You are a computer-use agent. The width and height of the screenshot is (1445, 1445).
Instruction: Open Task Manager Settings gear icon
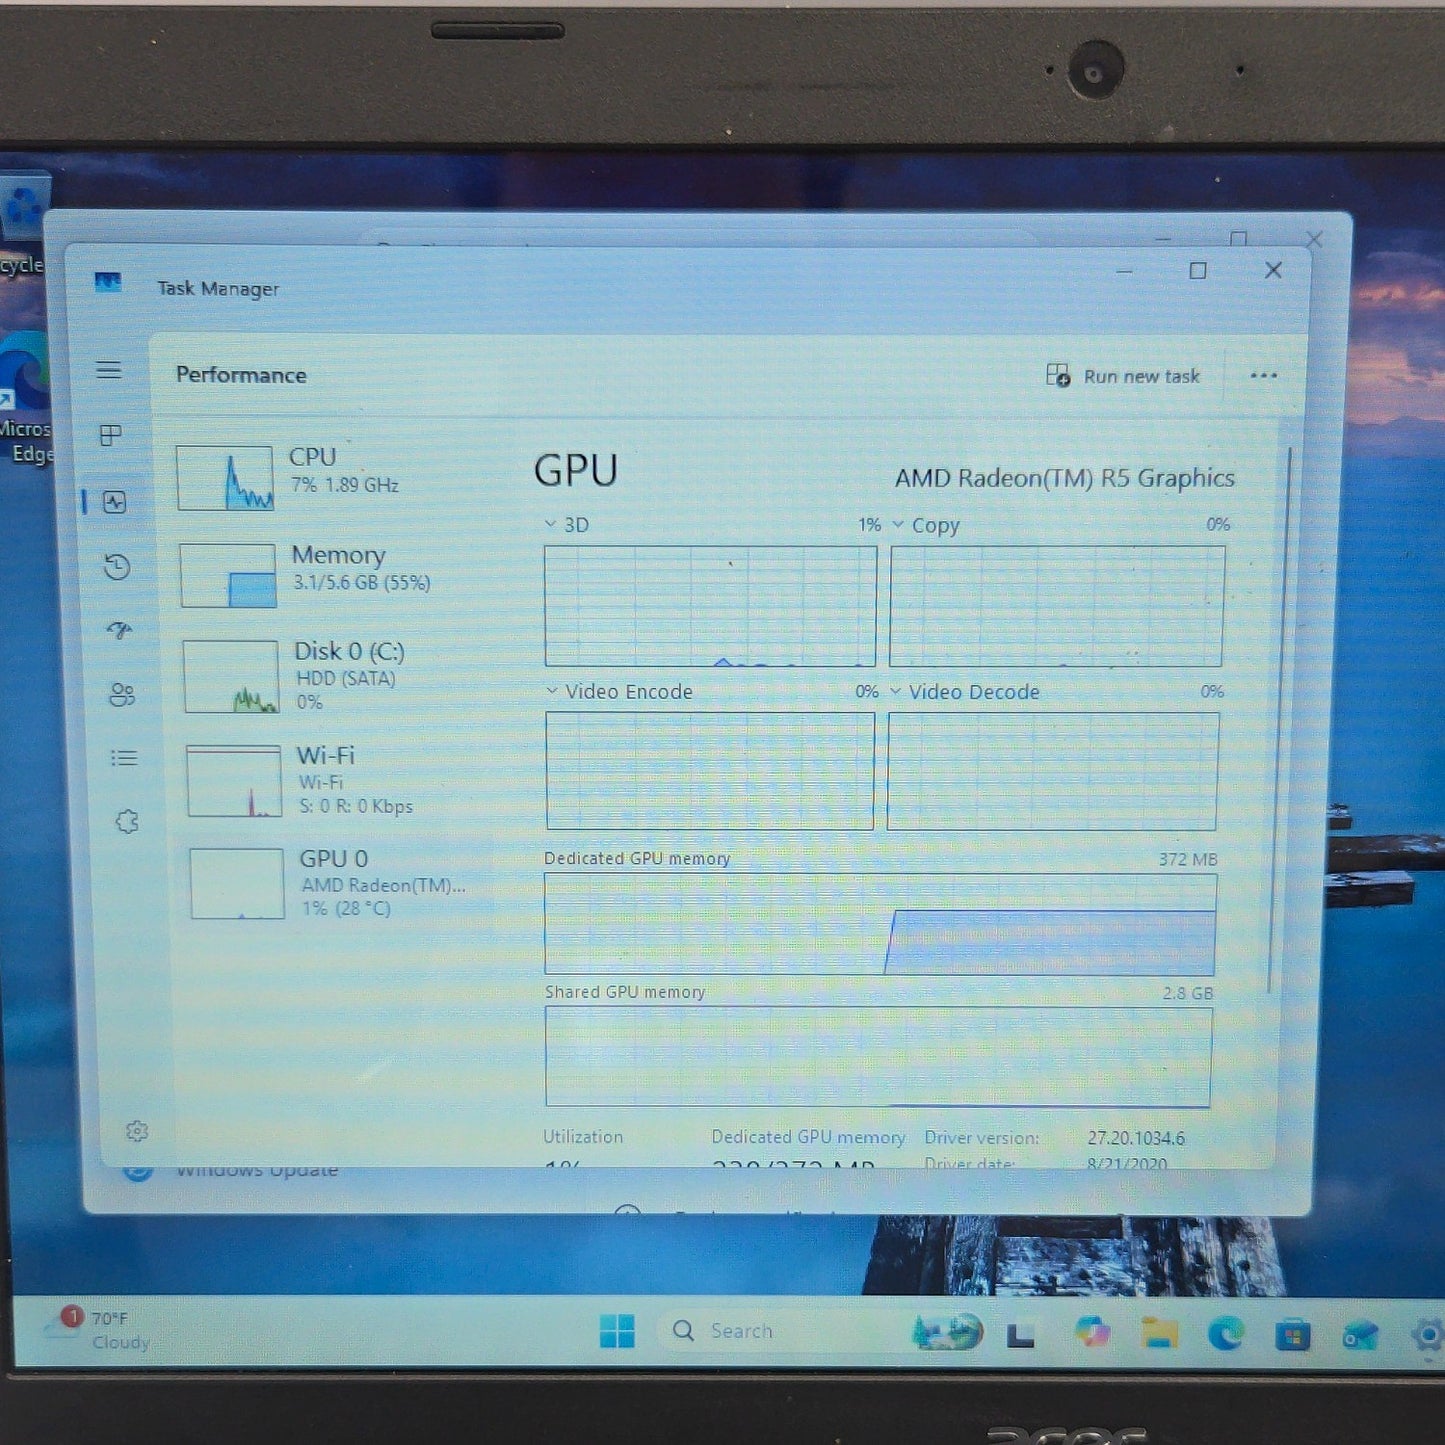click(x=137, y=1131)
